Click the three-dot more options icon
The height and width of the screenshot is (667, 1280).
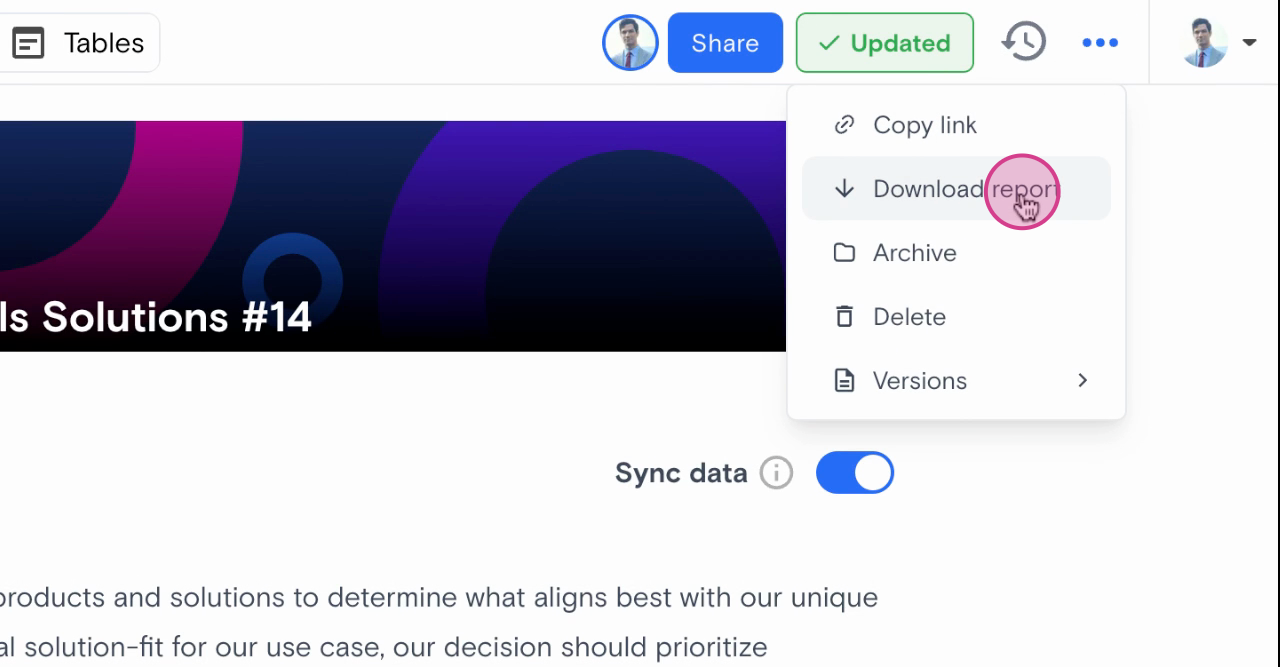[x=1100, y=43]
